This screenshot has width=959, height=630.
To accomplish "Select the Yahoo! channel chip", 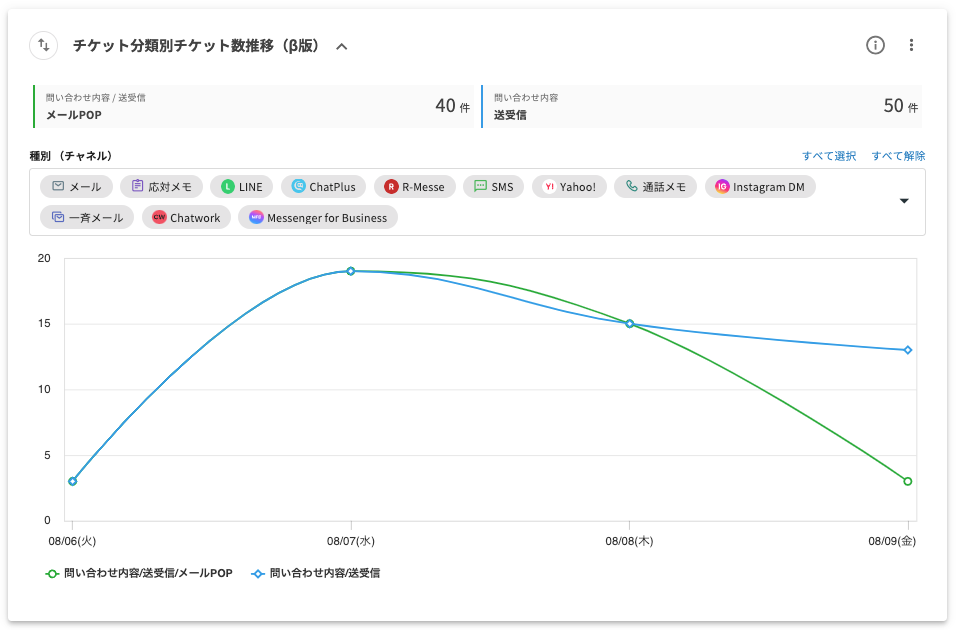I will 570,187.
